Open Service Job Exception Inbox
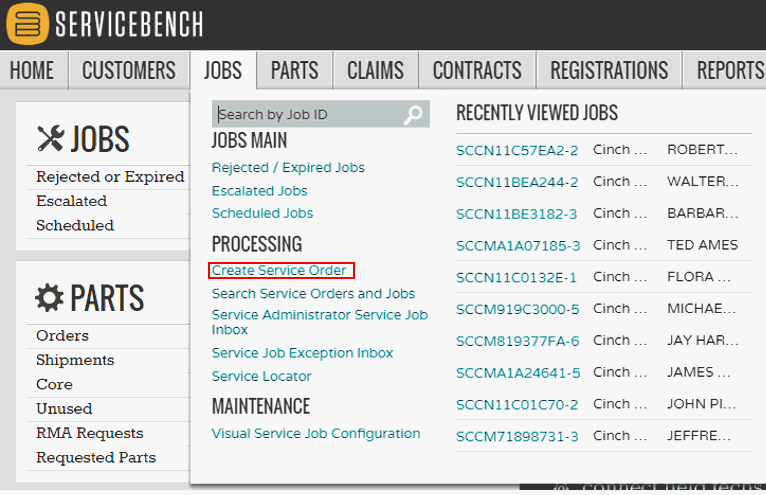The width and height of the screenshot is (766, 495). click(302, 353)
